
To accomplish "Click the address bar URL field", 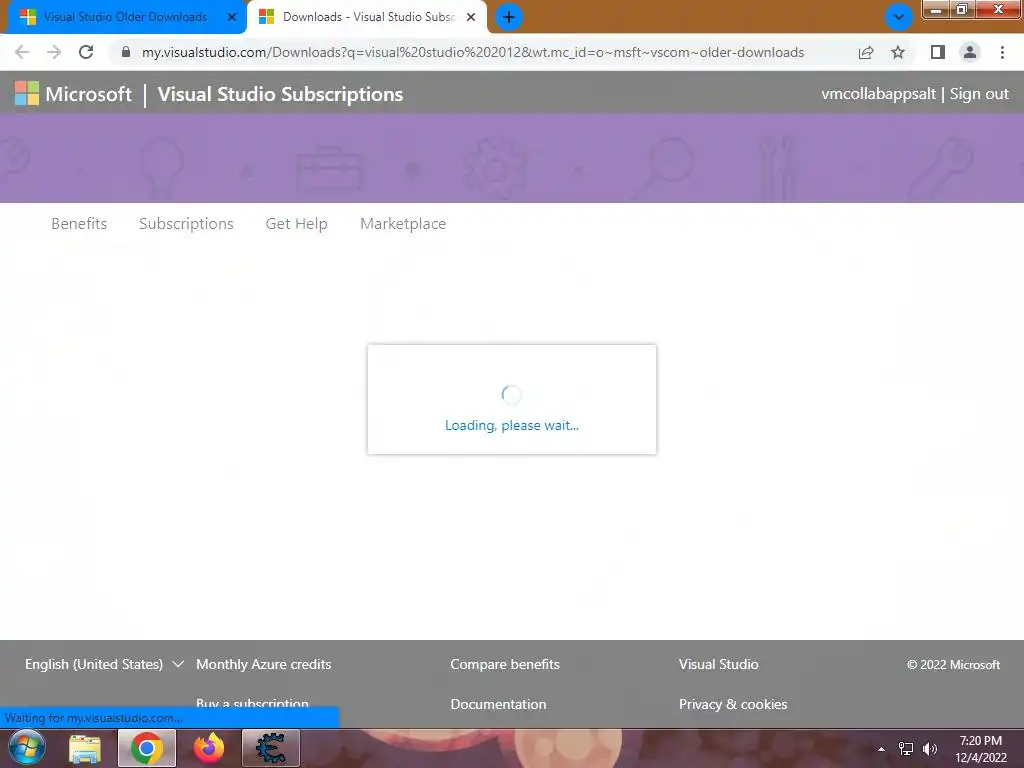I will click(x=473, y=52).
